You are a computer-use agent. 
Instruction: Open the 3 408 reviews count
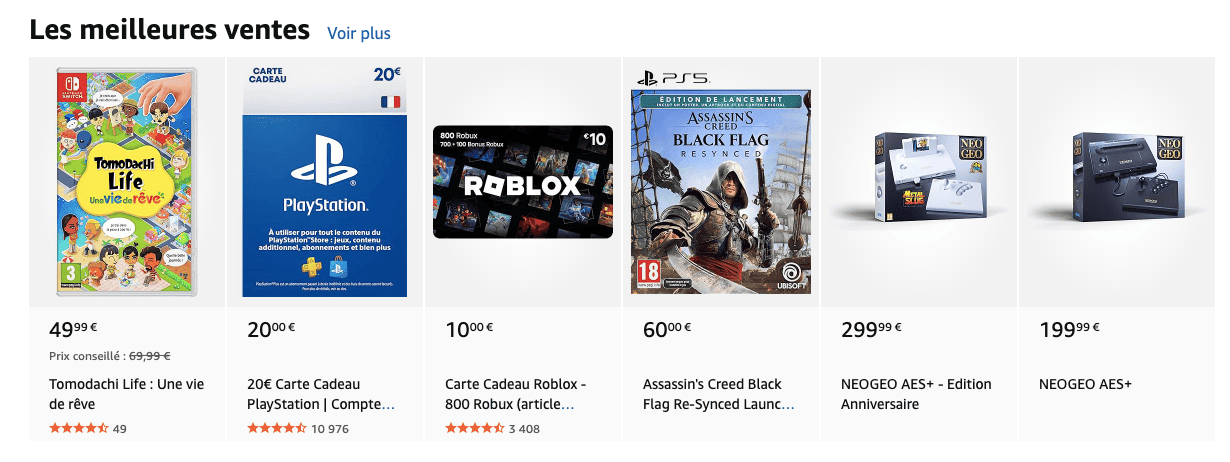(x=524, y=429)
